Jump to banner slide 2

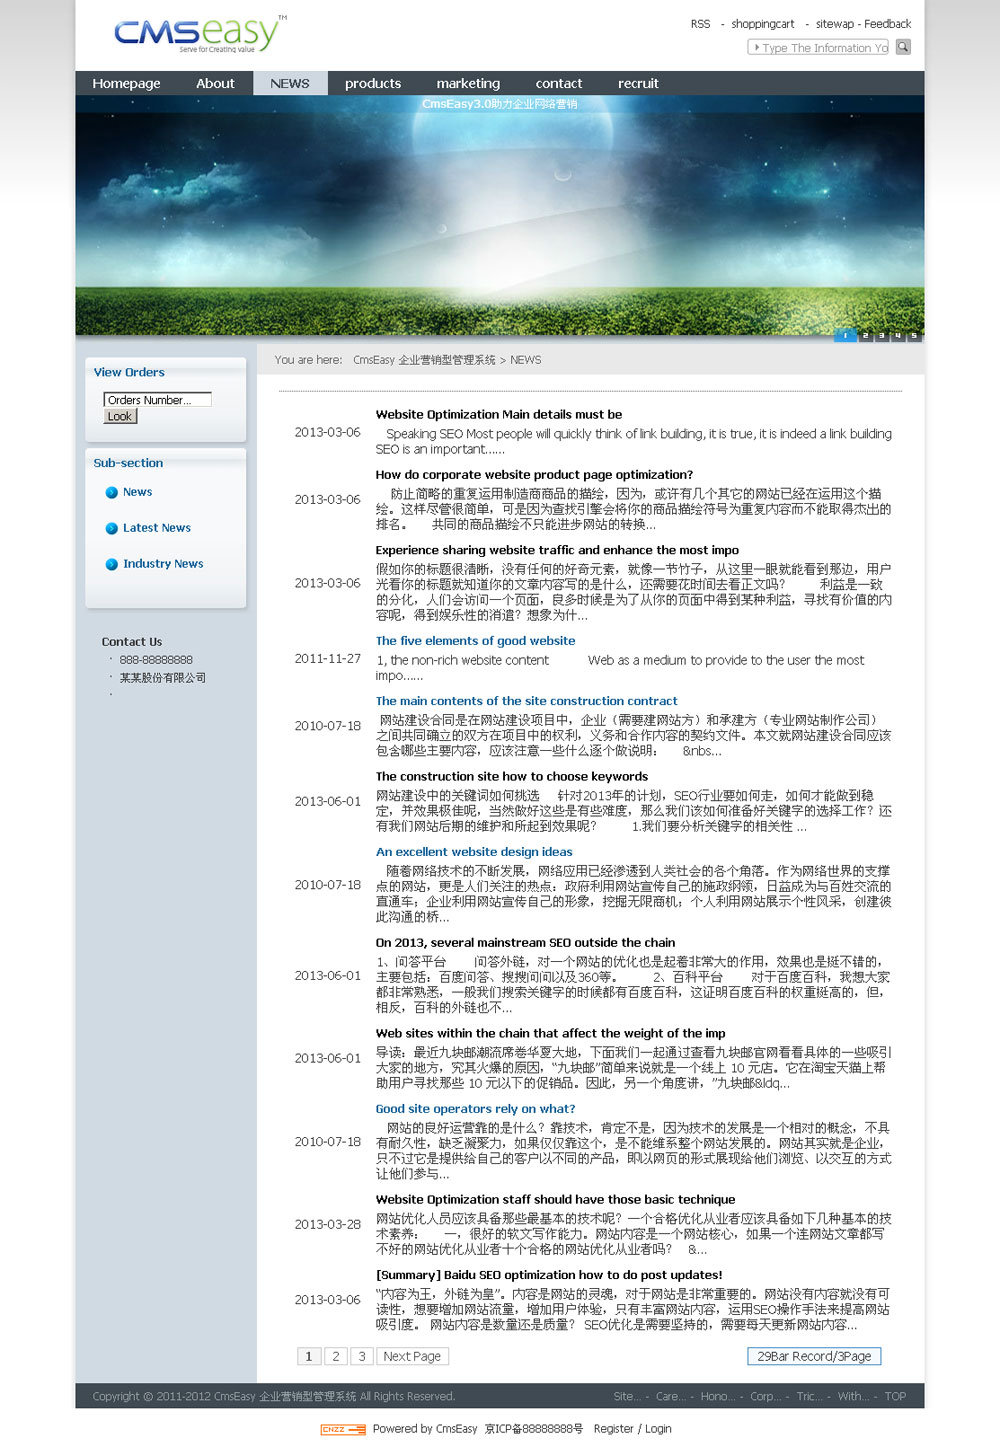tap(865, 336)
